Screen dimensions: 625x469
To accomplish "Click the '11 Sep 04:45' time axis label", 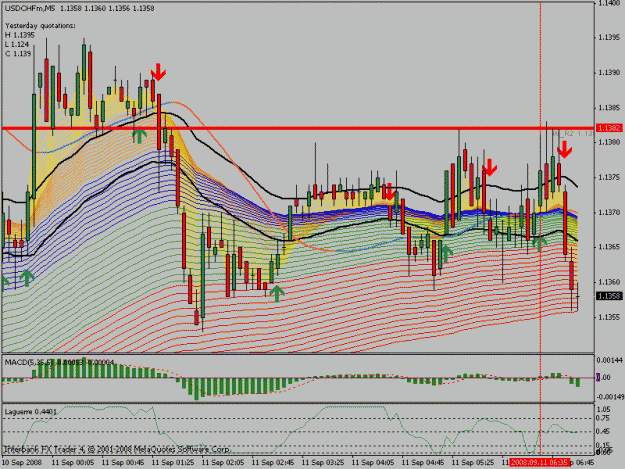I will pos(423,462).
